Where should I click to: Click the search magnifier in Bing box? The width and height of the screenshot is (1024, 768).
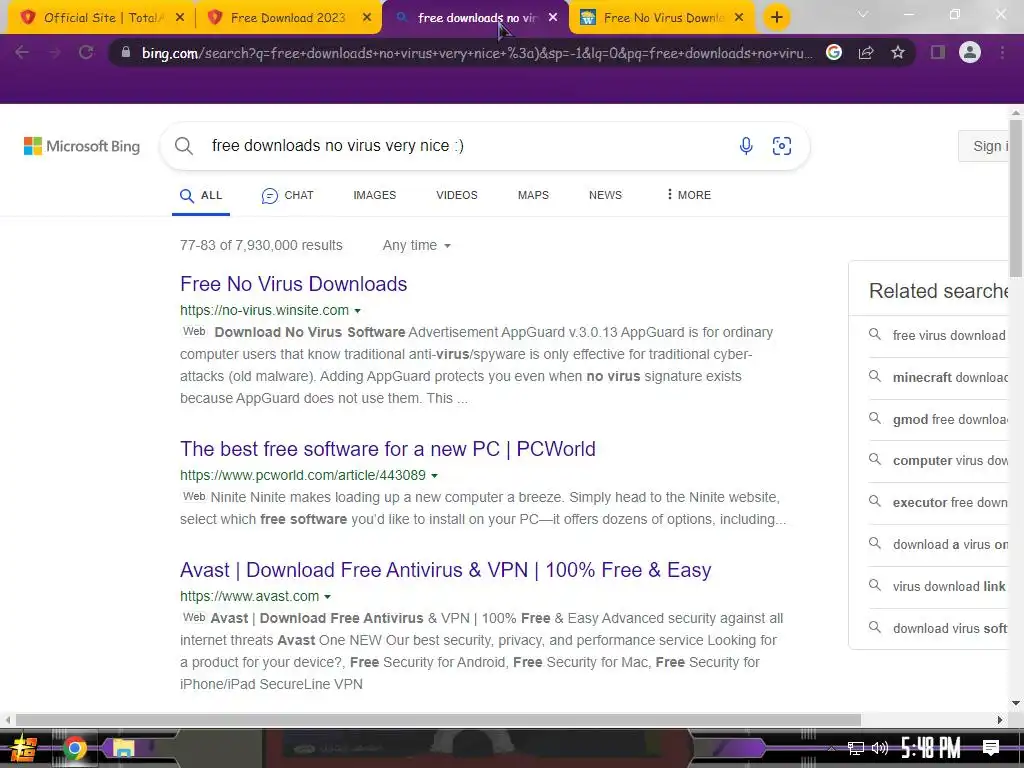184,146
